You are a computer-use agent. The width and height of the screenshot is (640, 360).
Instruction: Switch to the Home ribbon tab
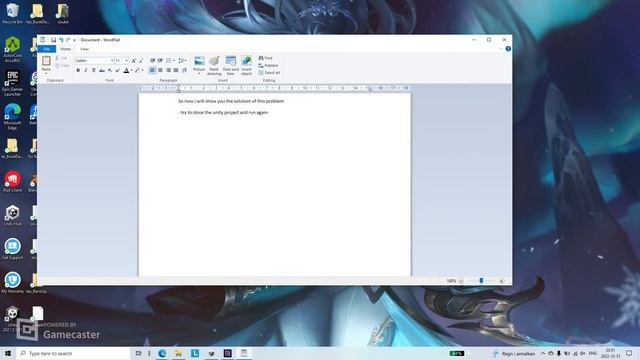66,49
